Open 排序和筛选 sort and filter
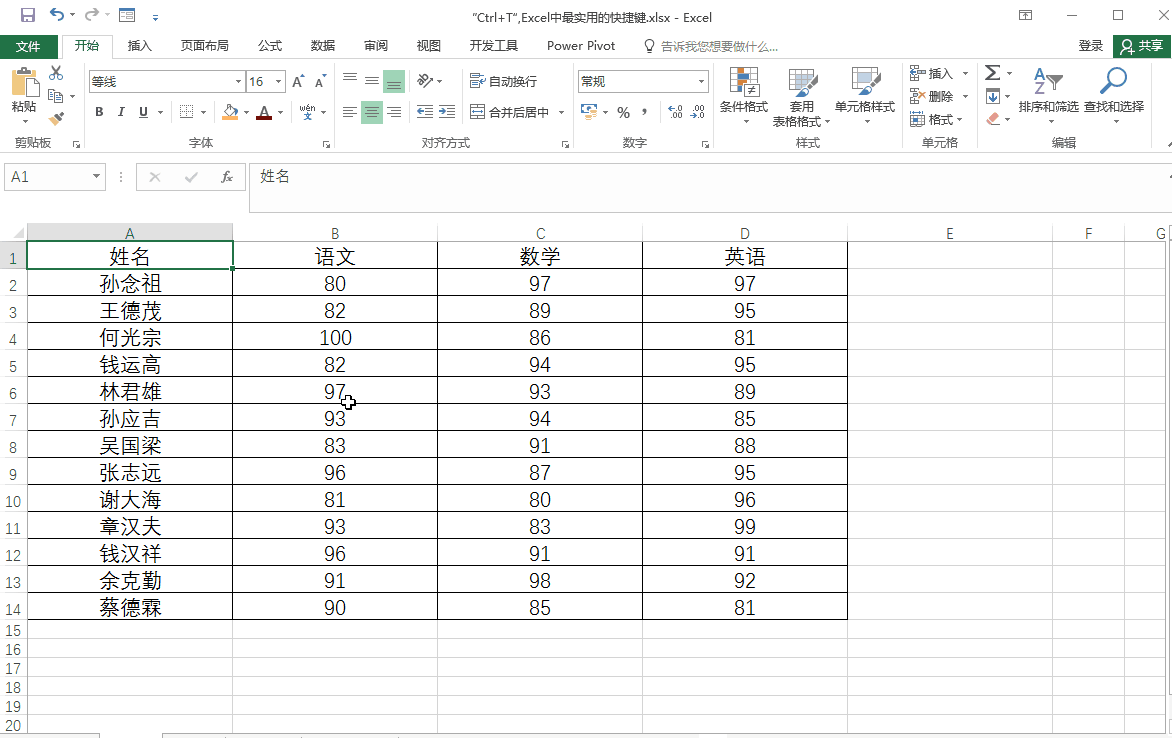 coord(1048,94)
